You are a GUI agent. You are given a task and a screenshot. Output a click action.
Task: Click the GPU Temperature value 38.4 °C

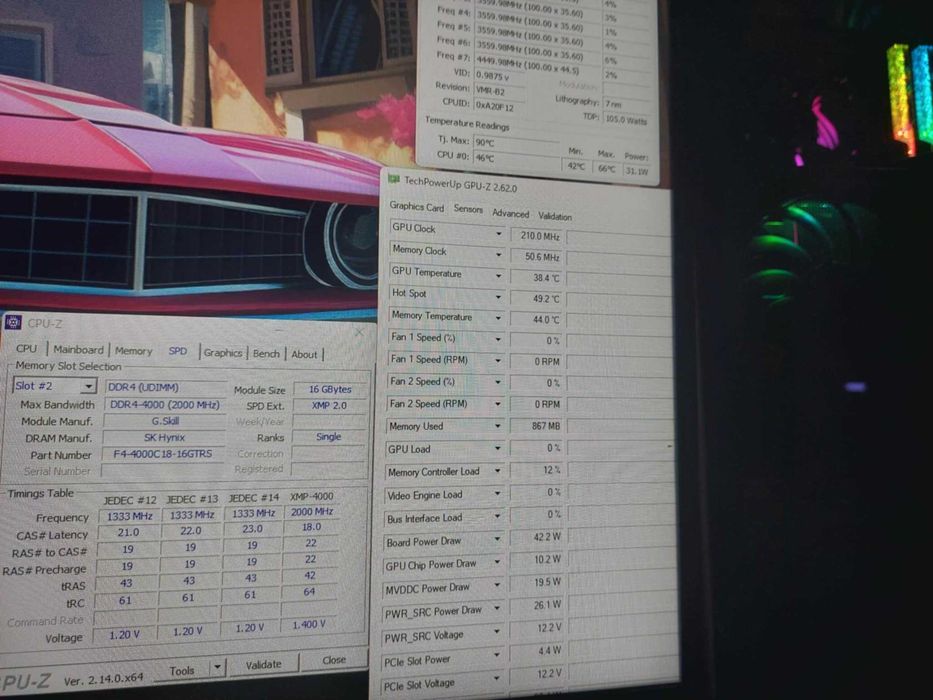click(x=537, y=278)
